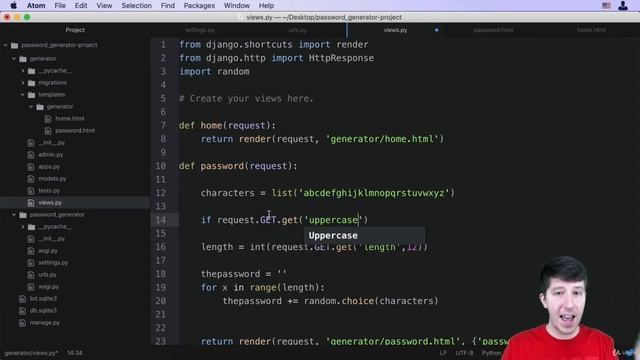Click the 14:34 cursor position in status bar
Image resolution: width=640 pixels, height=360 pixels.
pos(74,353)
